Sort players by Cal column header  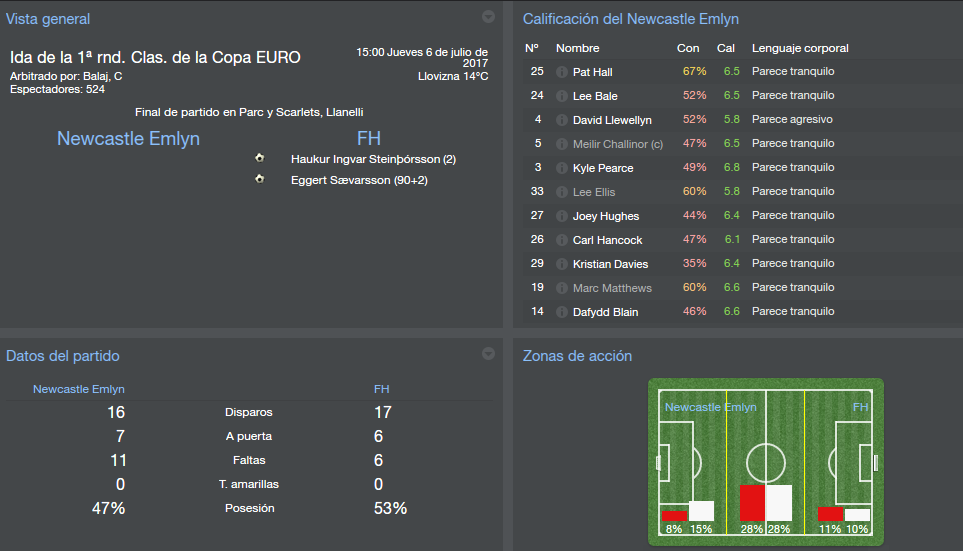725,48
